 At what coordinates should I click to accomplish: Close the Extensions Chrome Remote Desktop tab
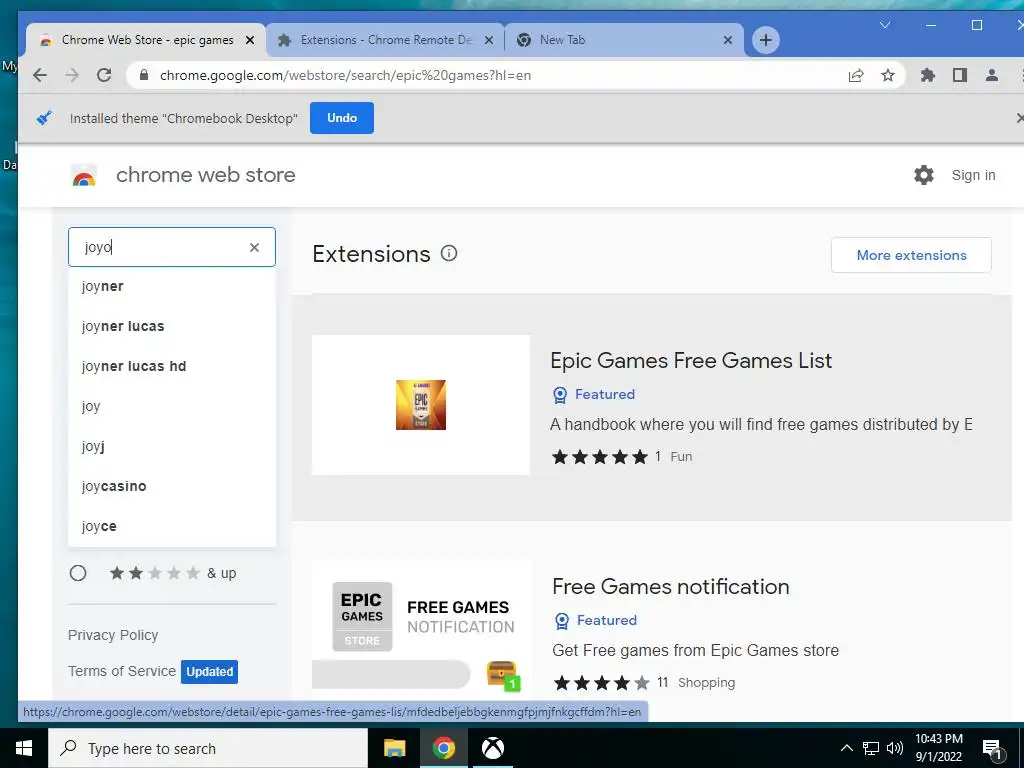488,40
